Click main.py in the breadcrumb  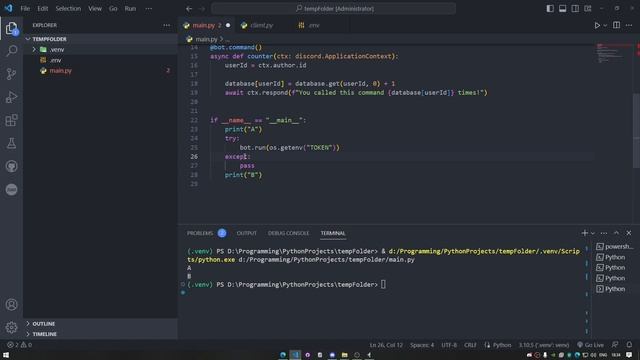click(207, 40)
